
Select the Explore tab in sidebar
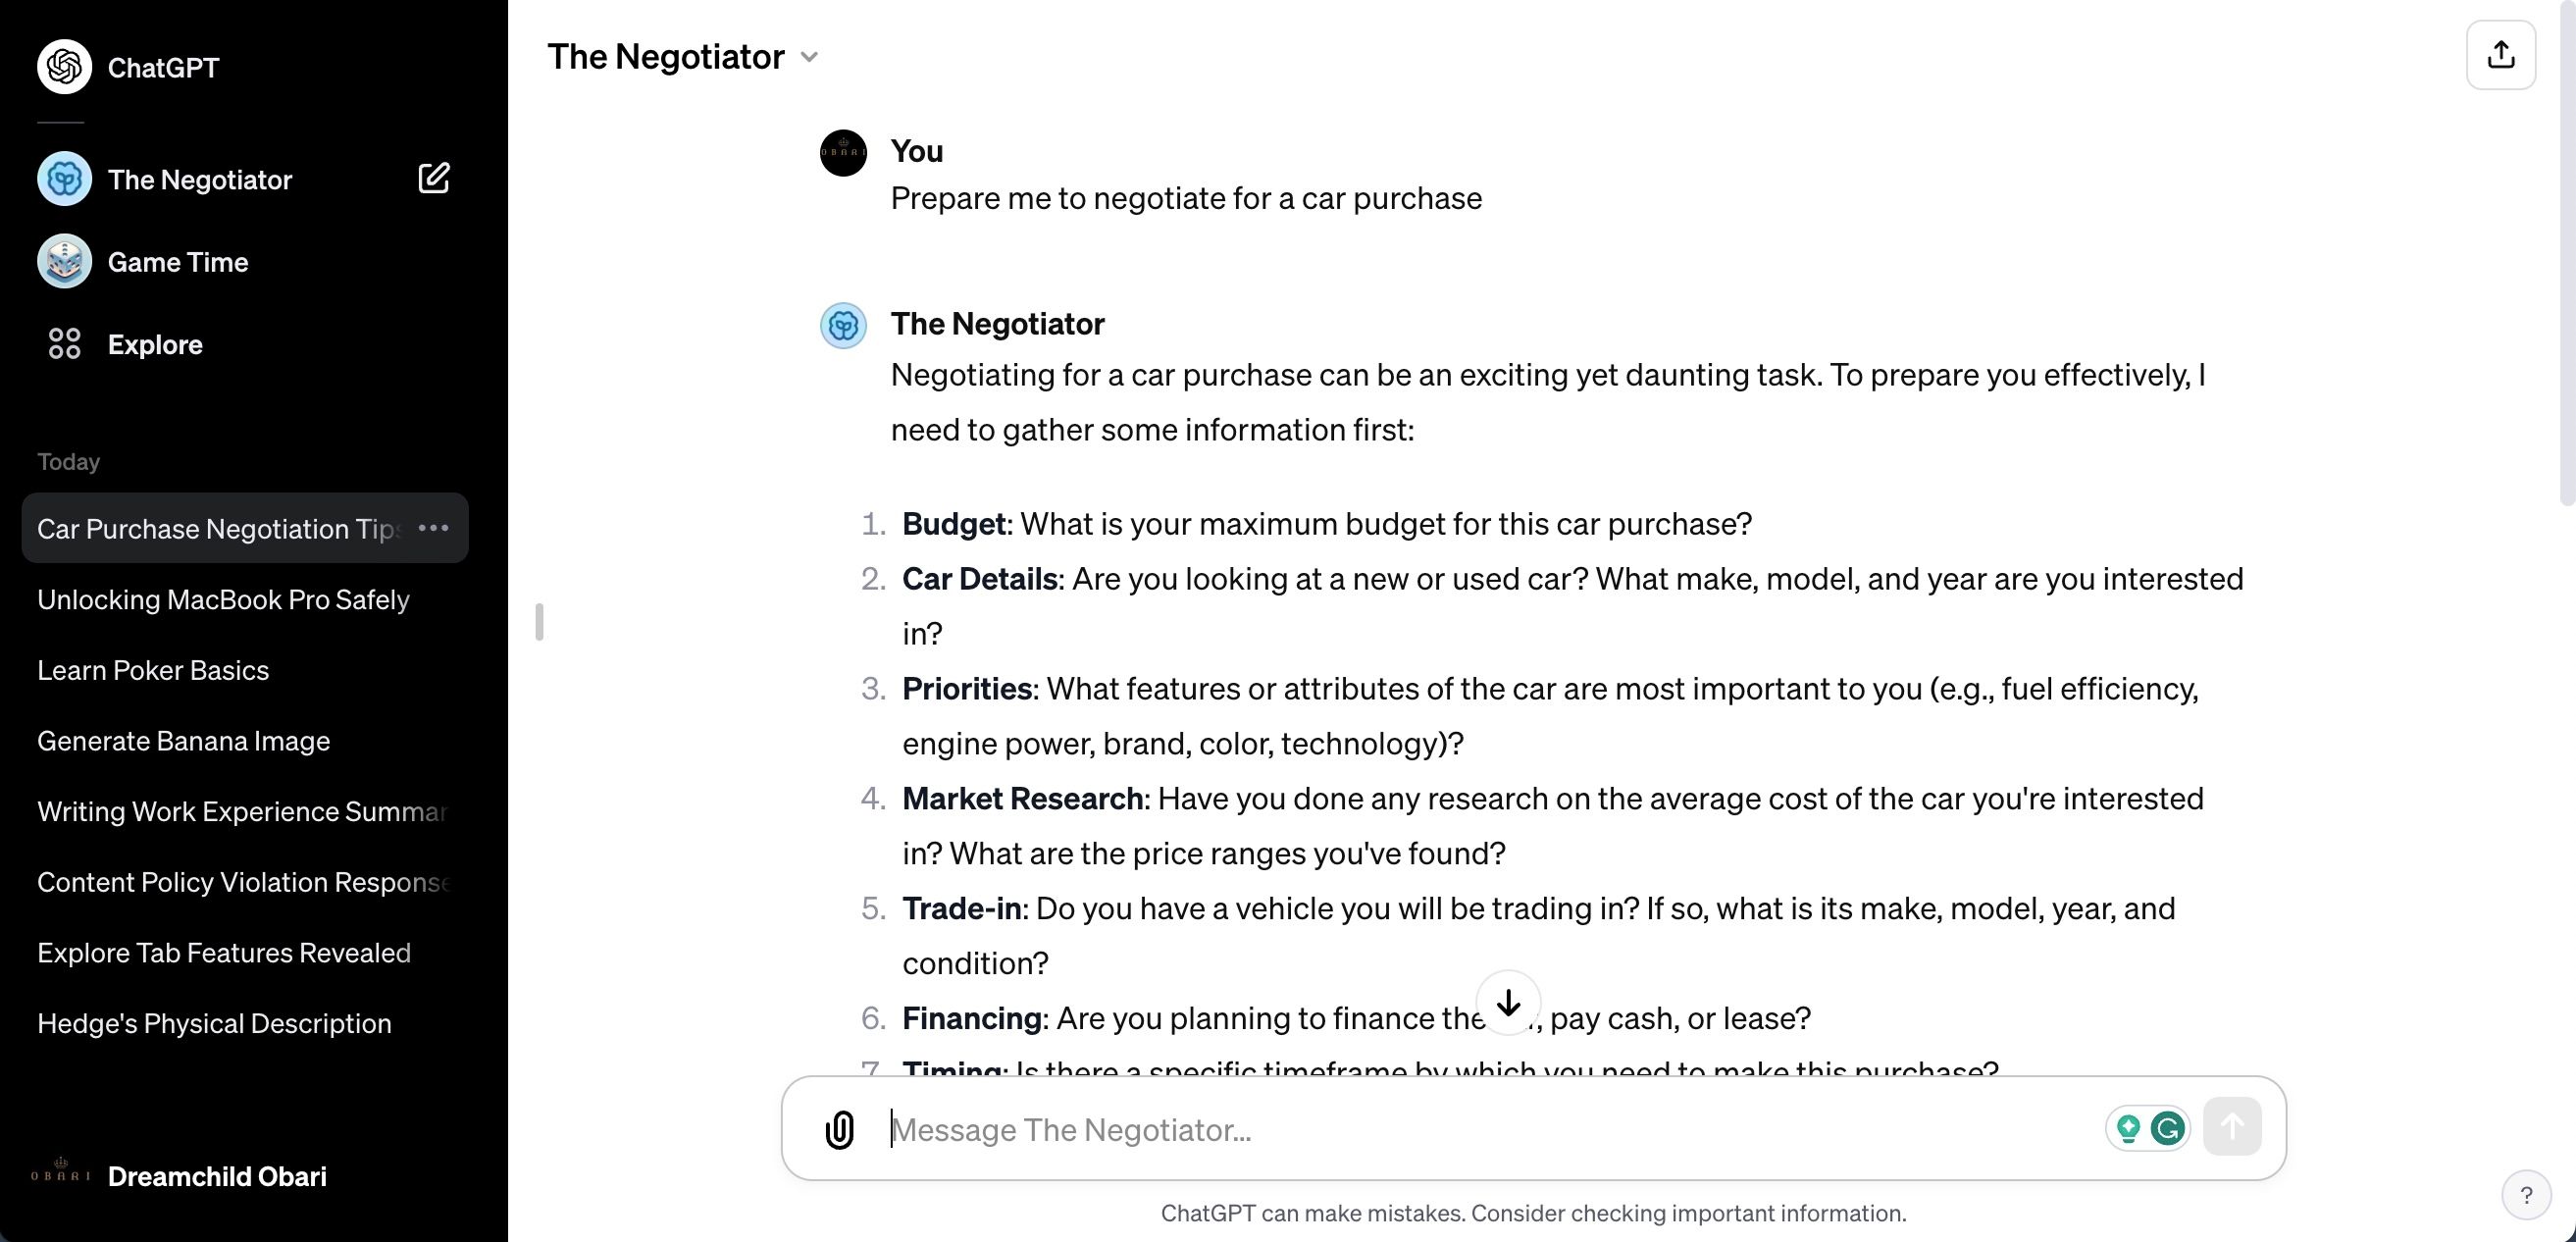tap(154, 343)
